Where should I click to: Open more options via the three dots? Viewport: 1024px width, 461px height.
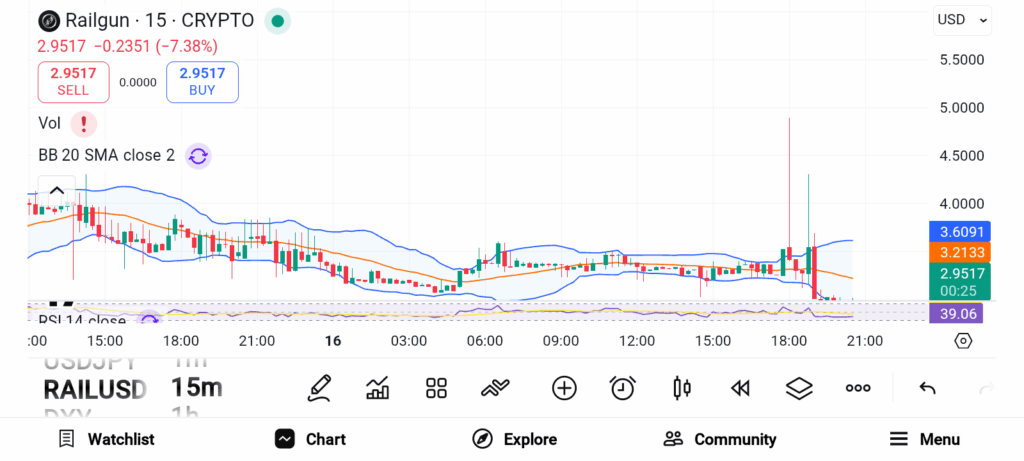coord(858,388)
